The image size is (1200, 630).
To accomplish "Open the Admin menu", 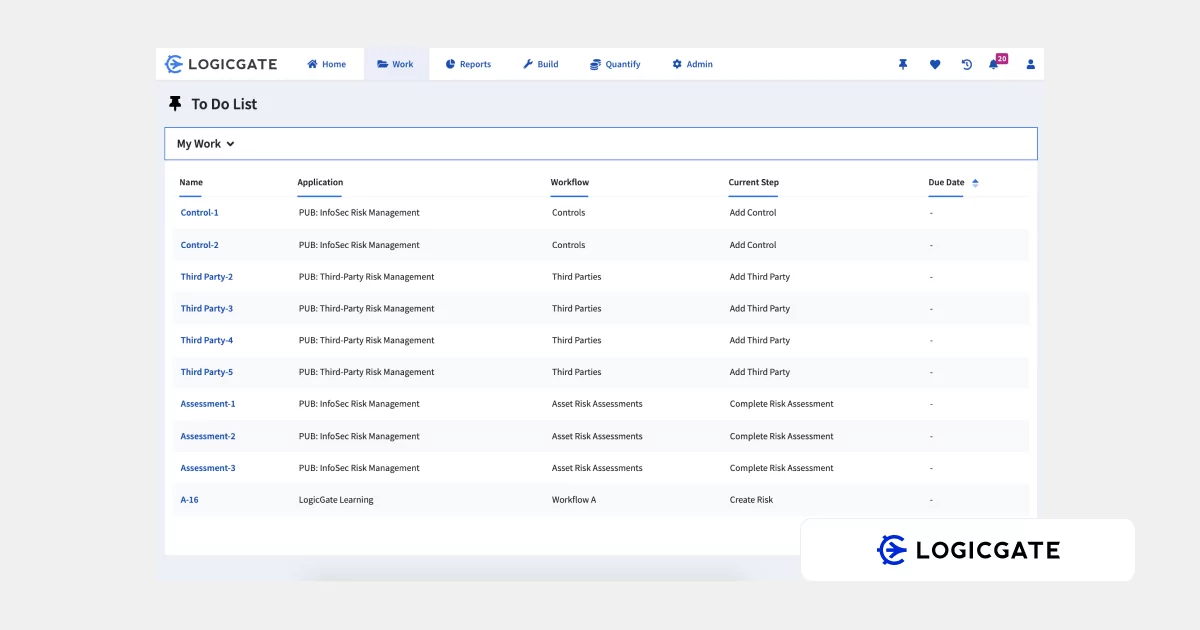I will click(692, 64).
